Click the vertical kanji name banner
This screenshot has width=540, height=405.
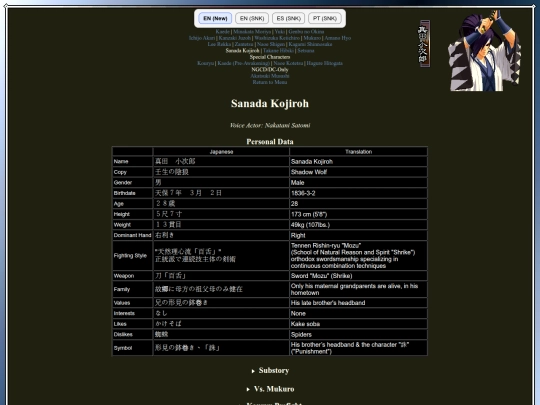(424, 43)
